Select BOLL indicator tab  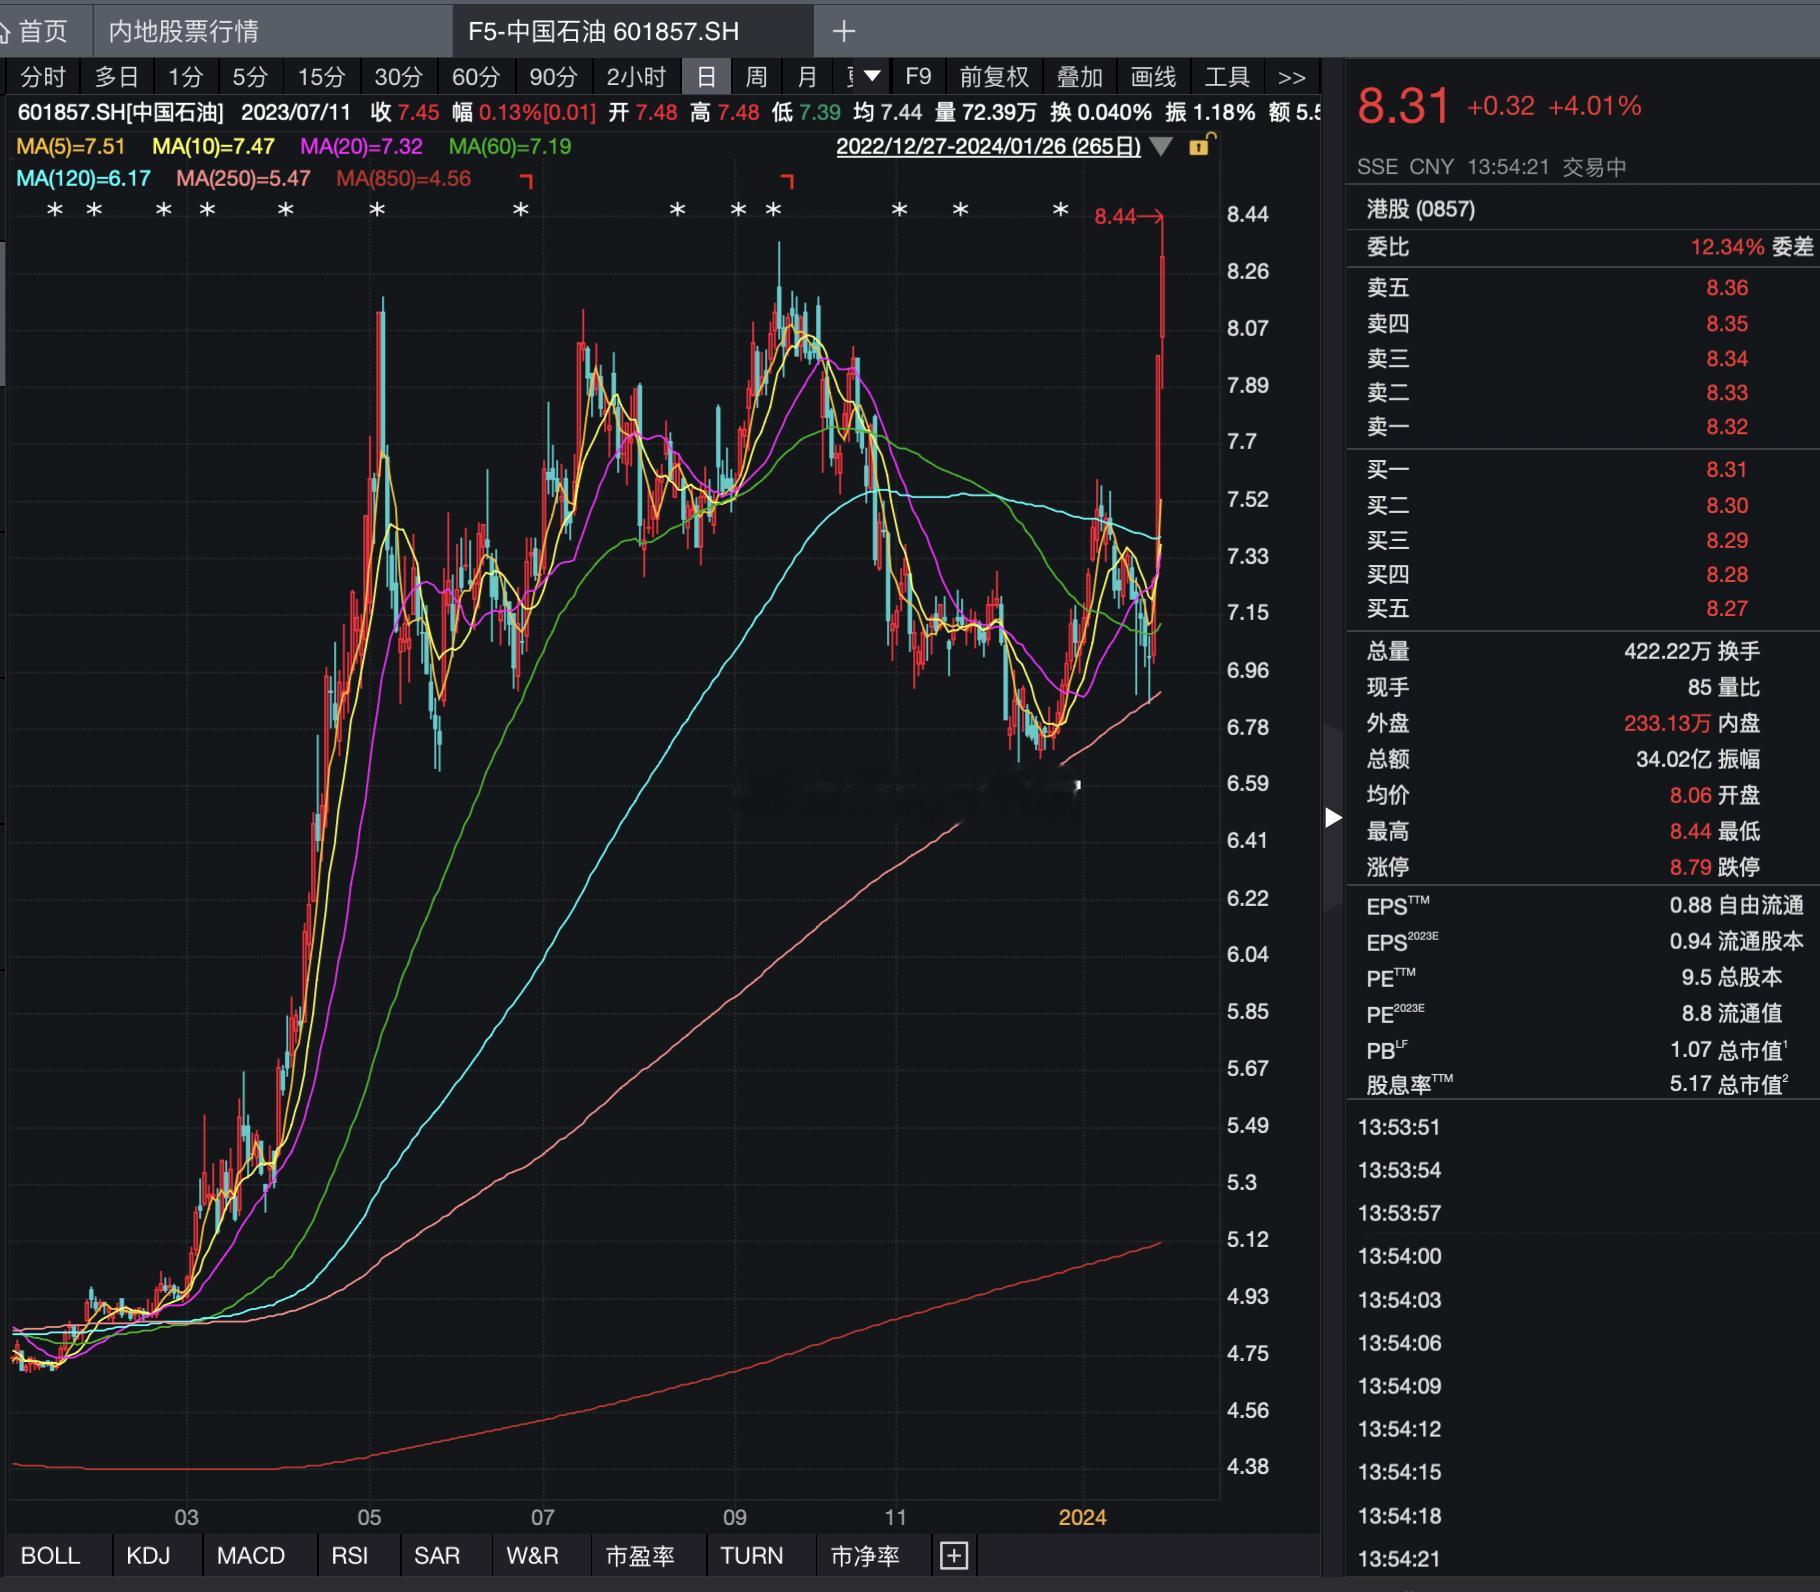pos(50,1556)
